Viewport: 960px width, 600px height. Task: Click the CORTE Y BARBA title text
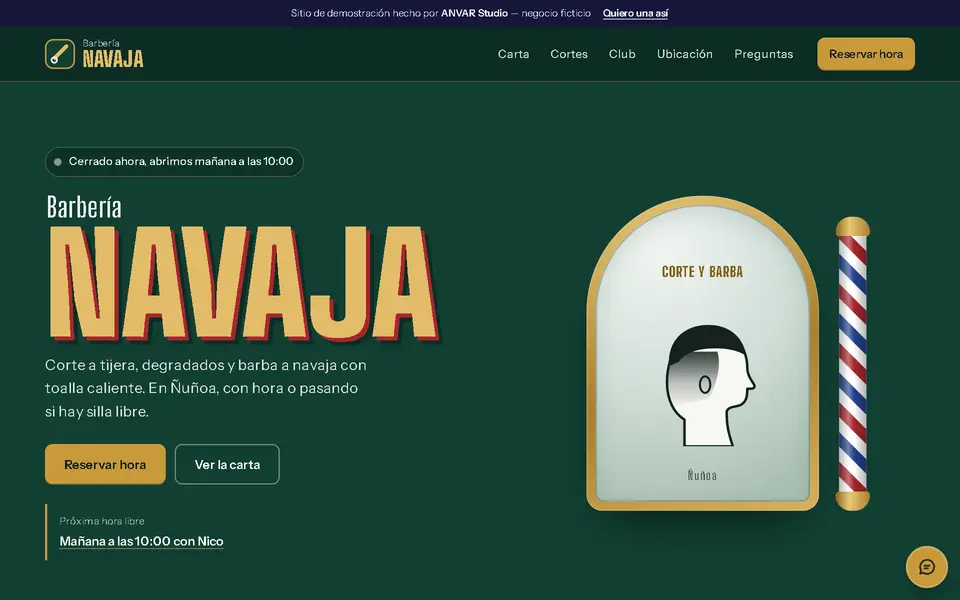pos(702,272)
